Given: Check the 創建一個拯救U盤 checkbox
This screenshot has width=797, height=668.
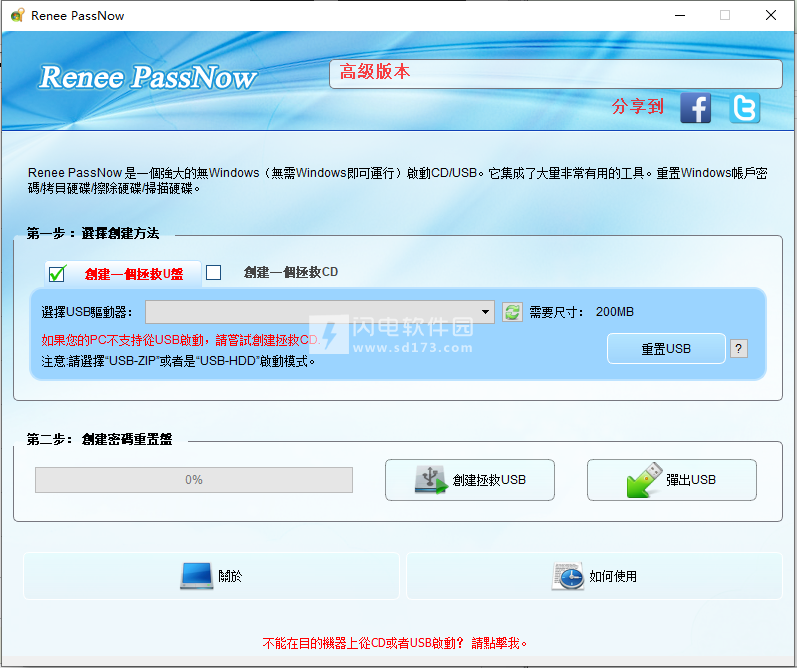Looking at the screenshot, I should [57, 274].
